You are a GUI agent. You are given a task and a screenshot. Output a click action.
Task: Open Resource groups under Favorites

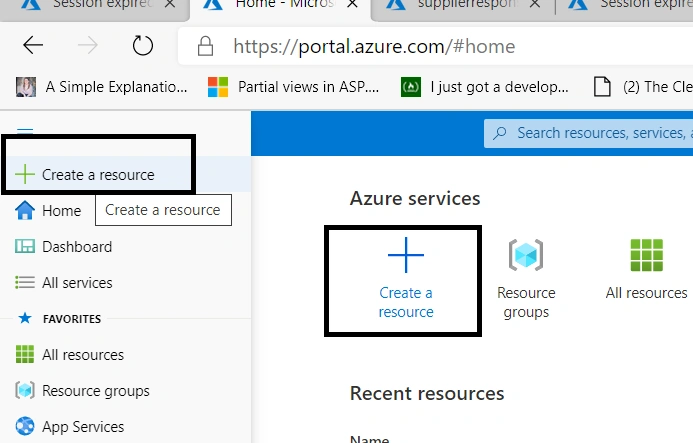pyautogui.click(x=95, y=391)
